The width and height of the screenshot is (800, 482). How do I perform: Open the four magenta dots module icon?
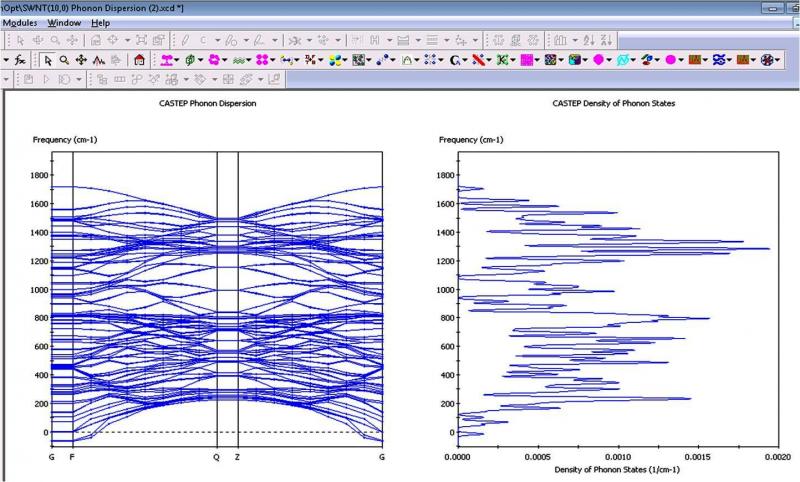[262, 60]
